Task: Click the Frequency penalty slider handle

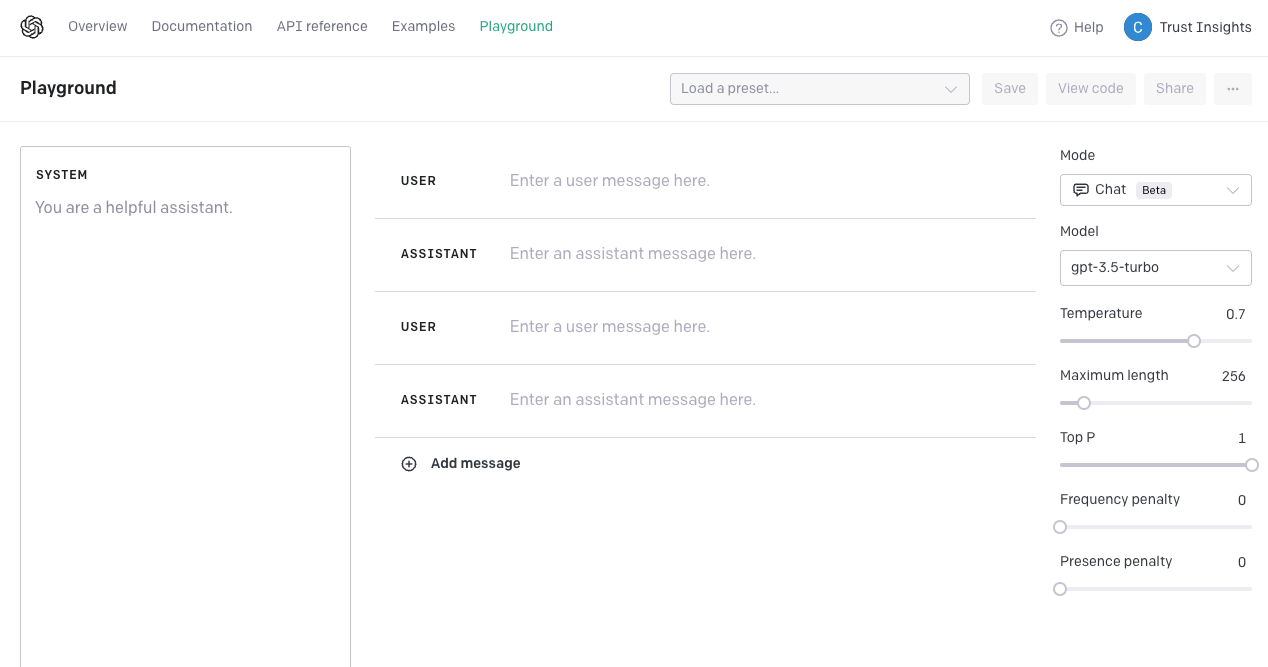Action: [x=1060, y=527]
